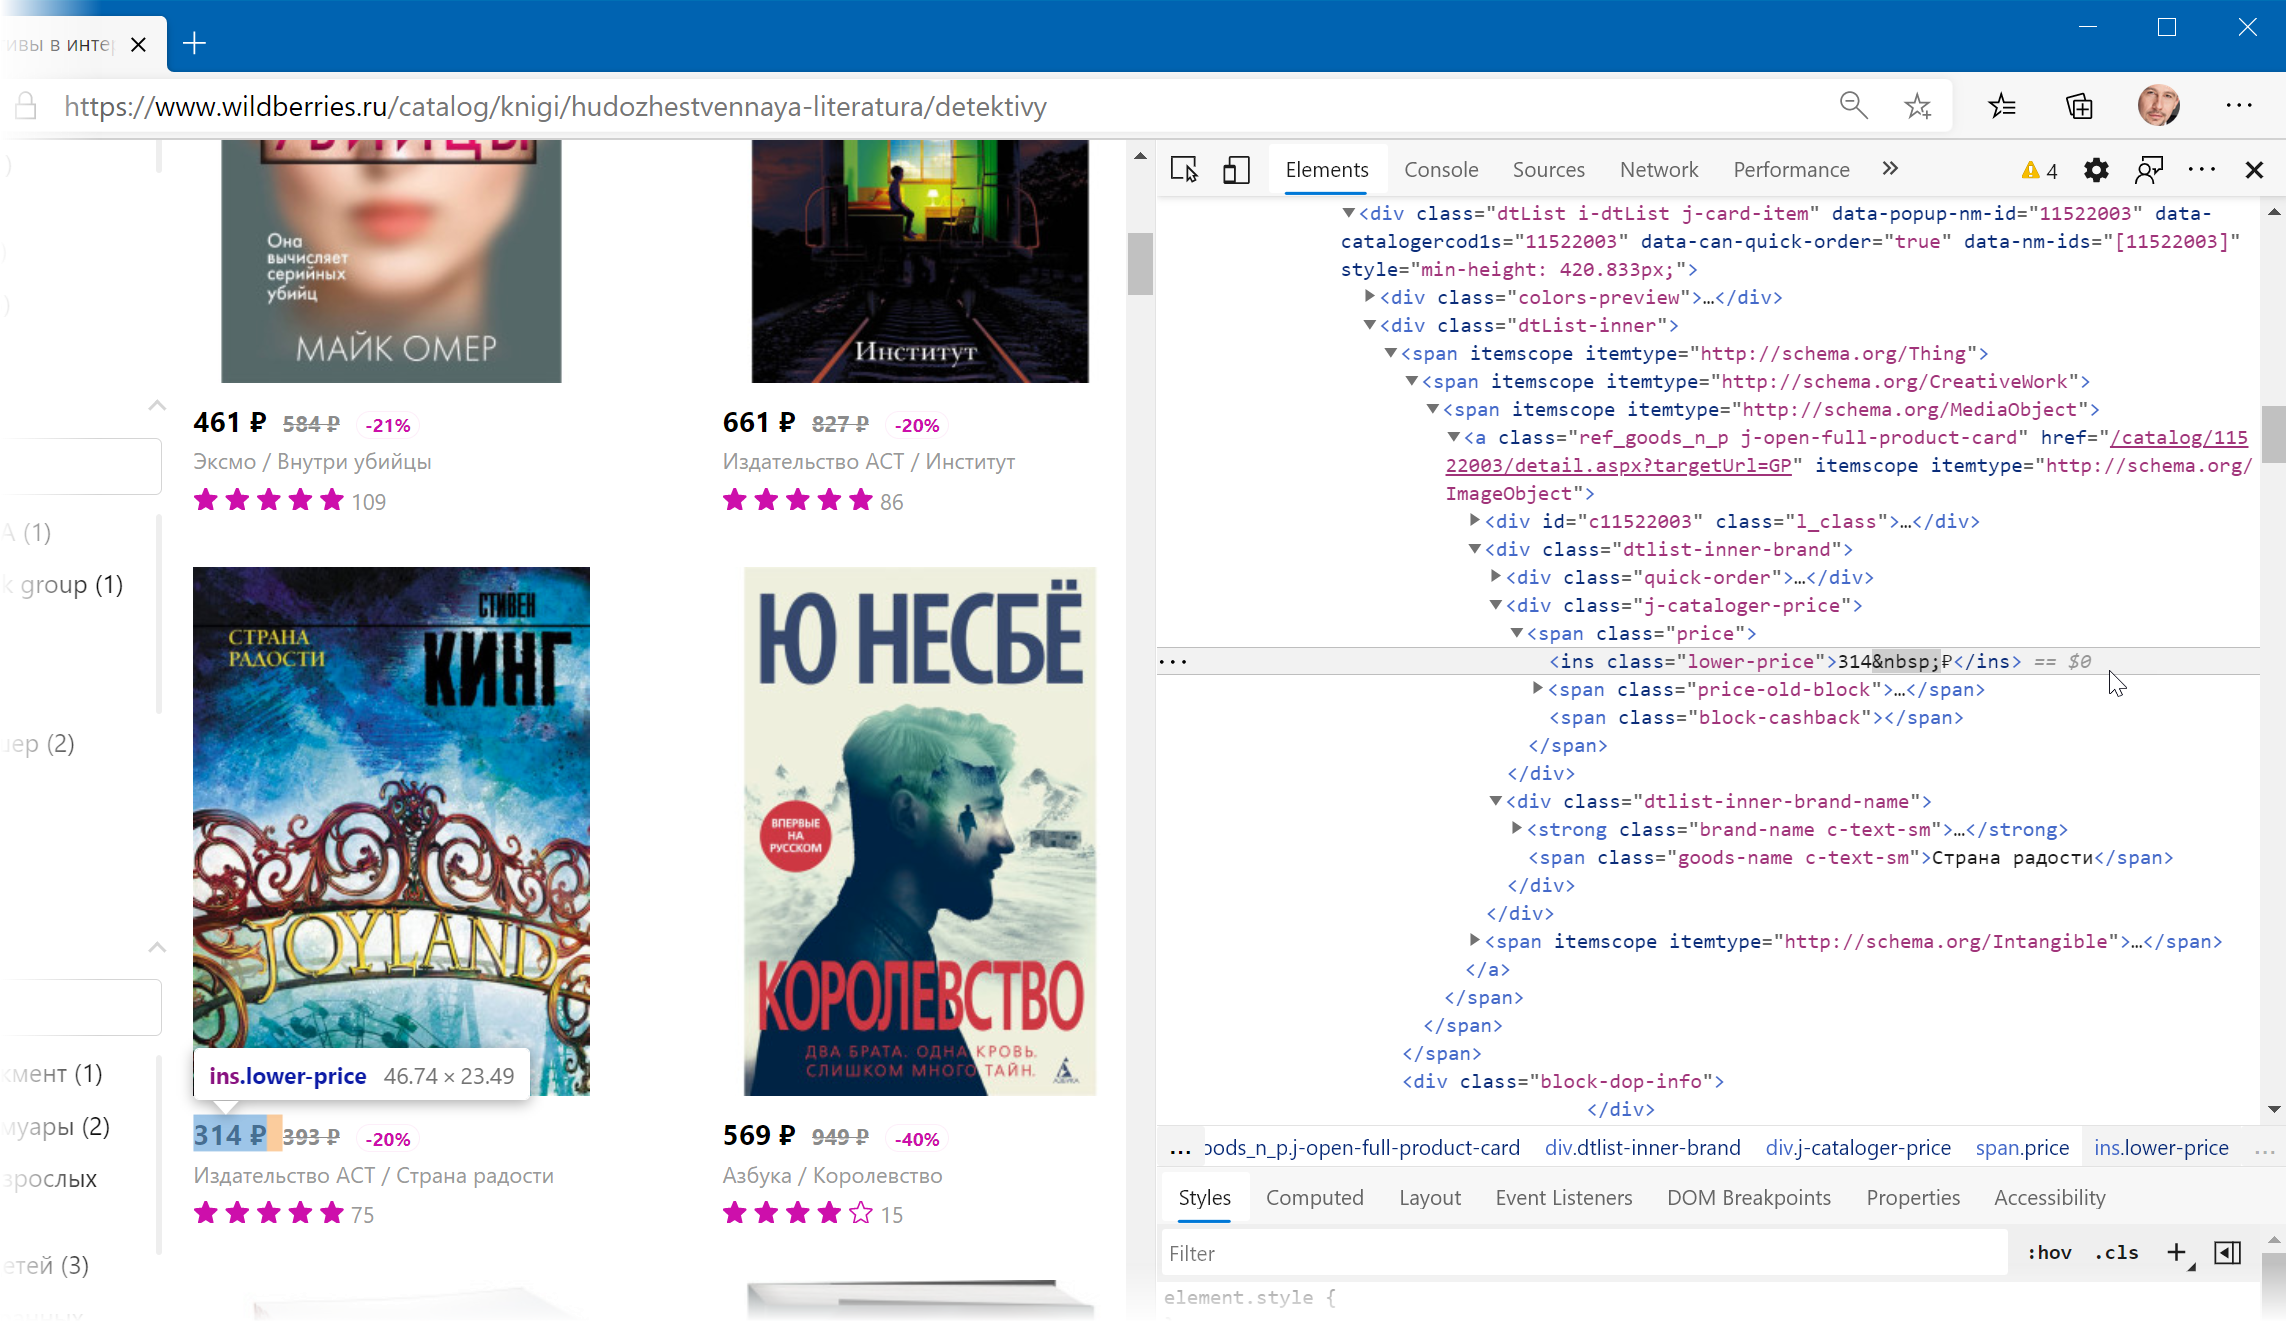Select the Layout pane tab
2286x1322 pixels.
coord(1429,1197)
